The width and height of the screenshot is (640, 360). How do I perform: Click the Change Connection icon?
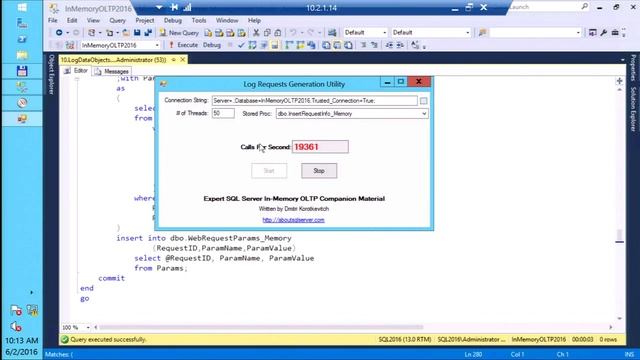[70, 45]
